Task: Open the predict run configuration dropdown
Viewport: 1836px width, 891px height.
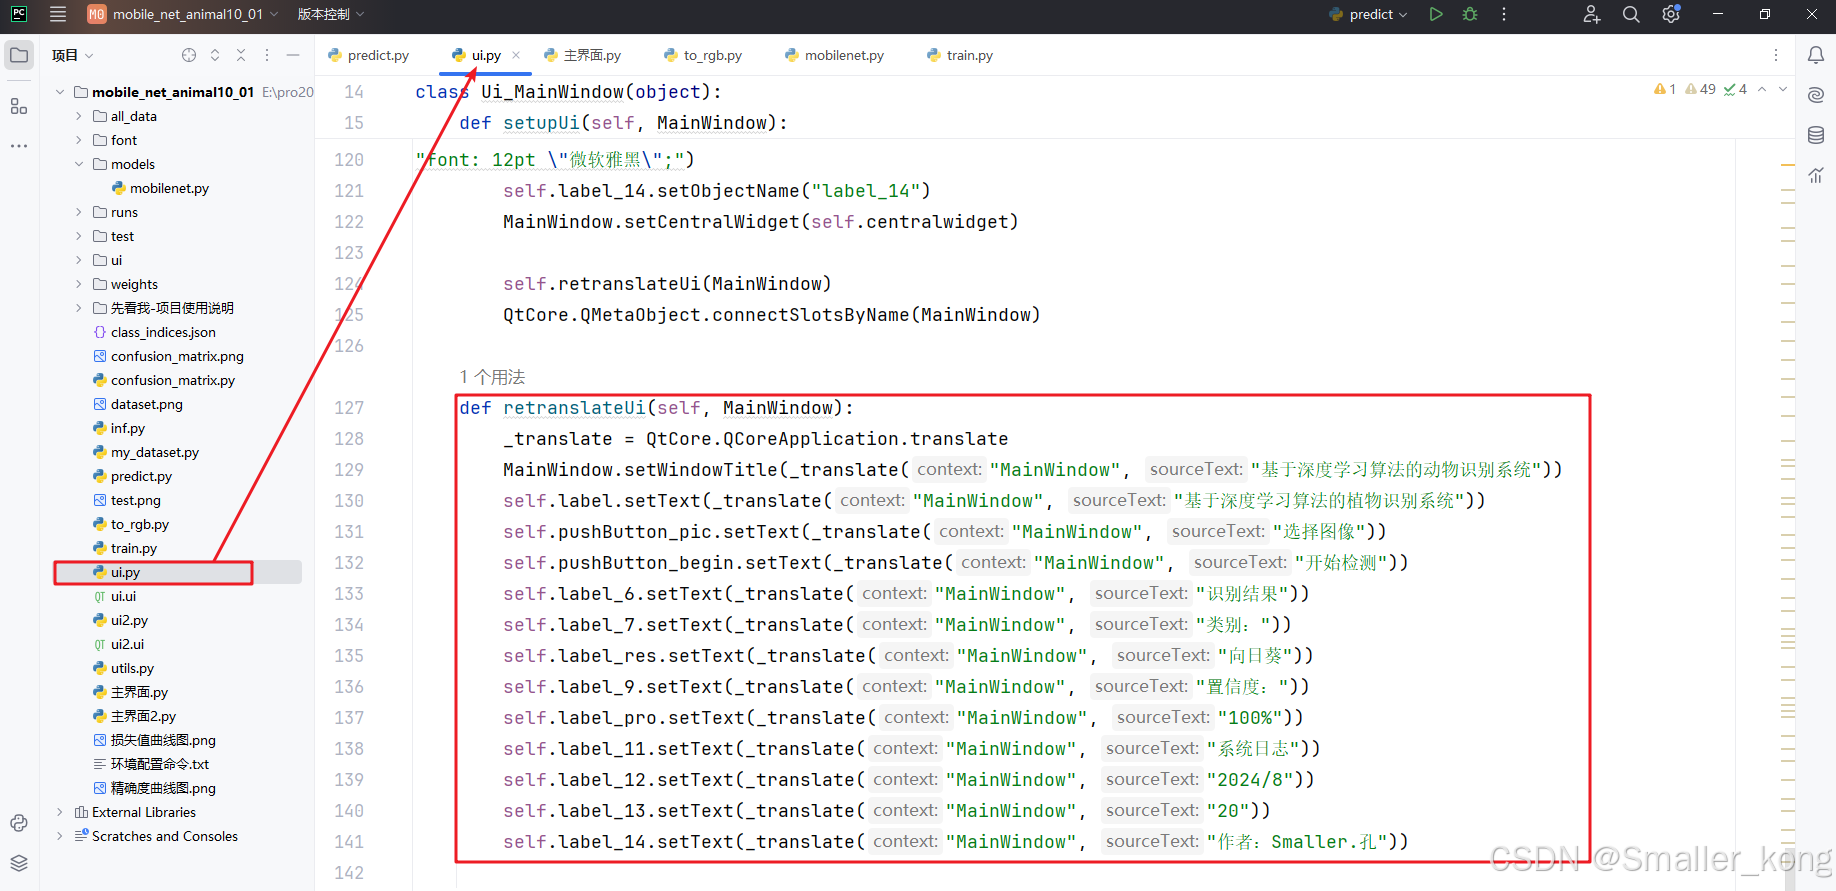Action: click(1368, 14)
